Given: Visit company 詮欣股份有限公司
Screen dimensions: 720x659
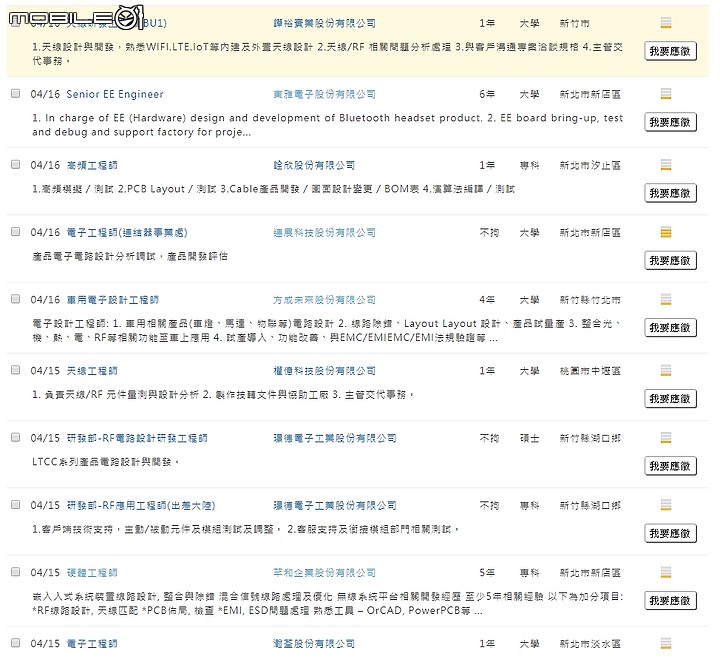Looking at the screenshot, I should click(314, 165).
